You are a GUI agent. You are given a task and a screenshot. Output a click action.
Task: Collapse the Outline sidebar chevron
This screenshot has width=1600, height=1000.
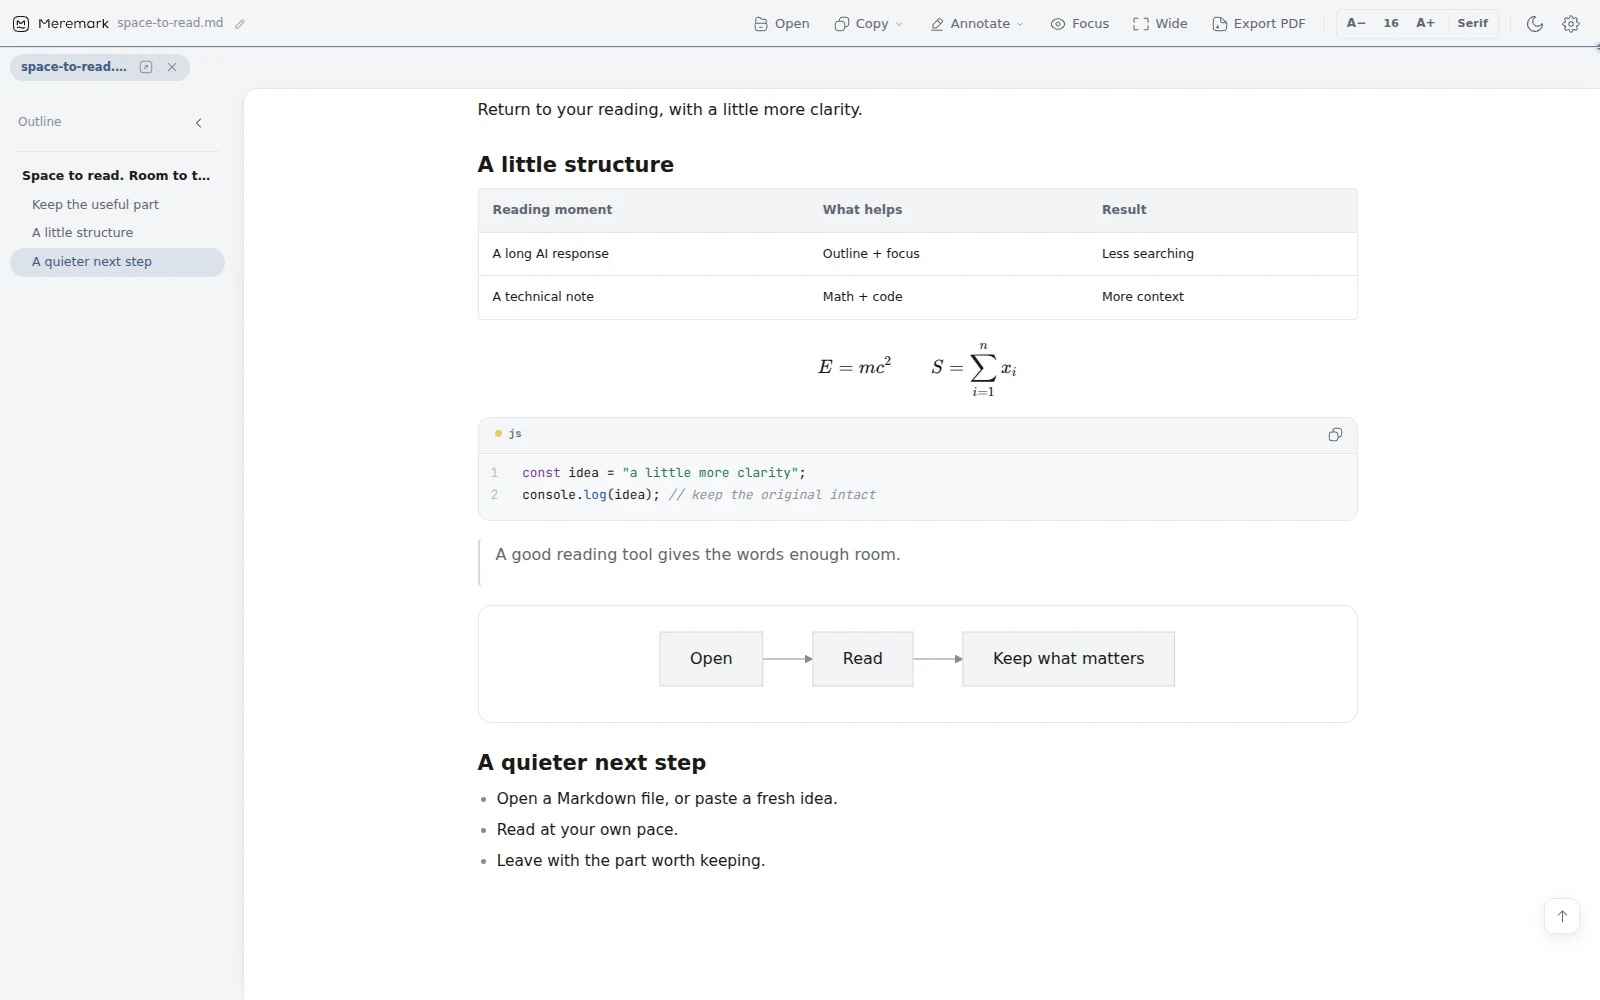click(199, 123)
